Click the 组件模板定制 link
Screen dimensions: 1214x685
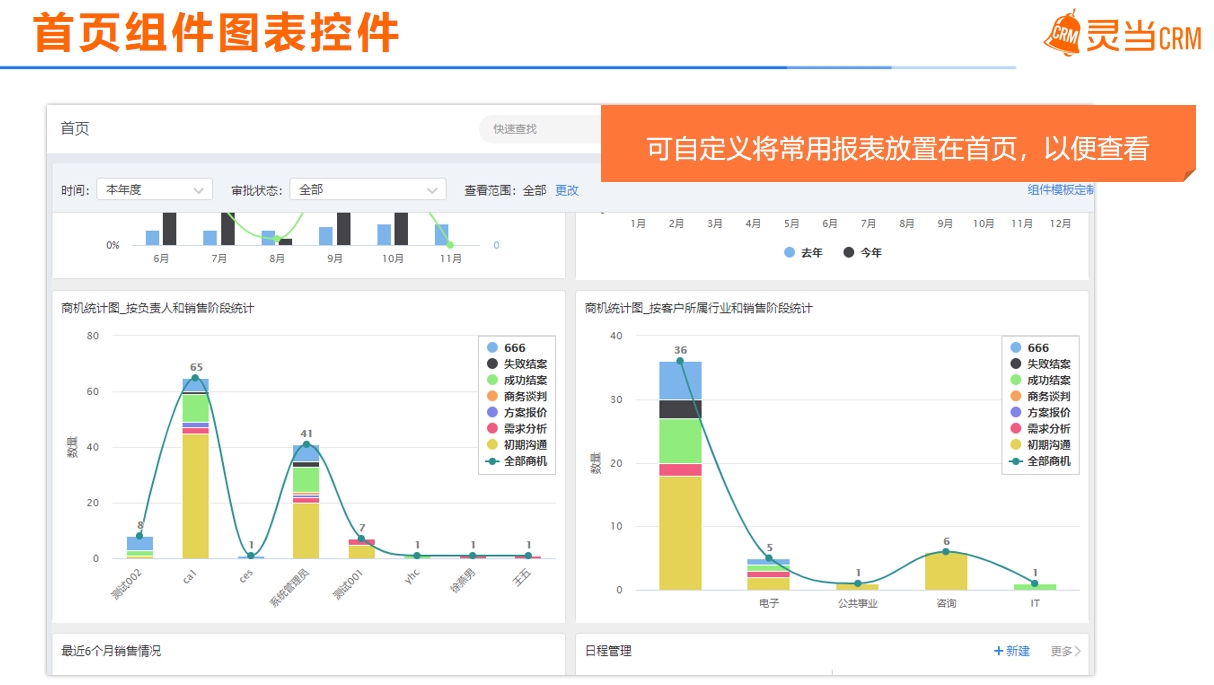[x=1061, y=189]
